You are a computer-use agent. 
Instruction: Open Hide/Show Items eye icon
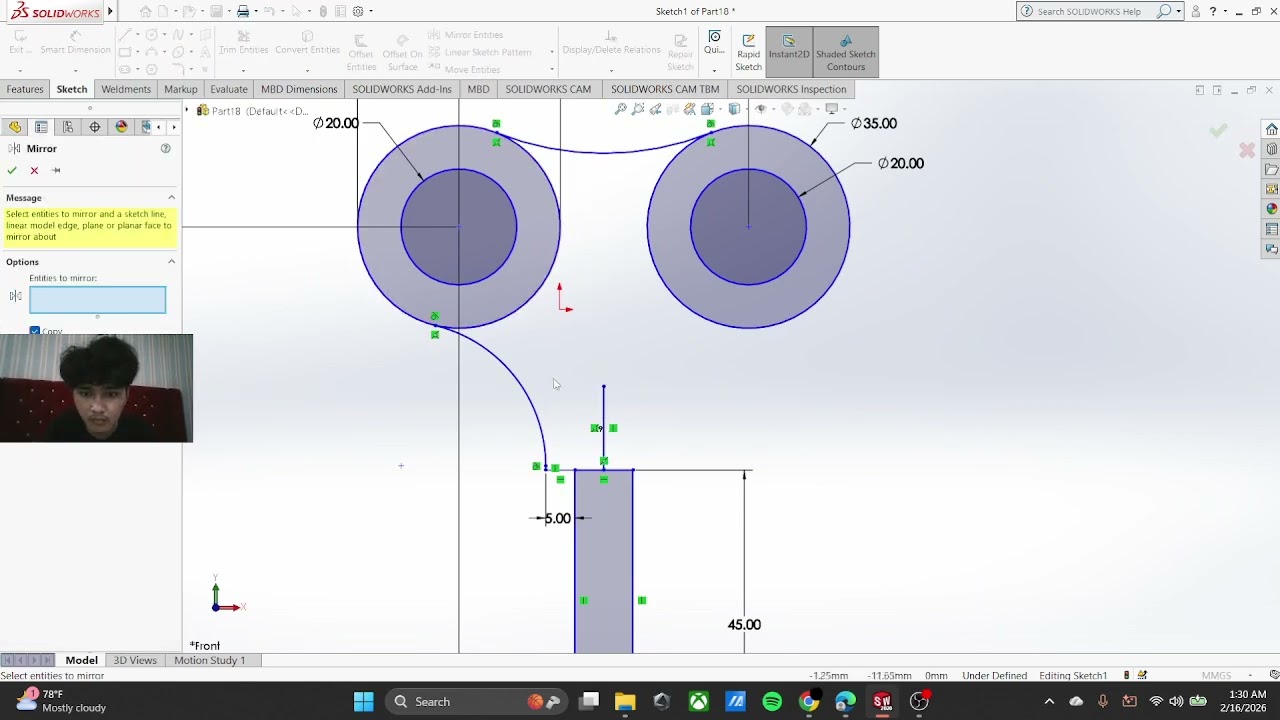pyautogui.click(x=761, y=109)
